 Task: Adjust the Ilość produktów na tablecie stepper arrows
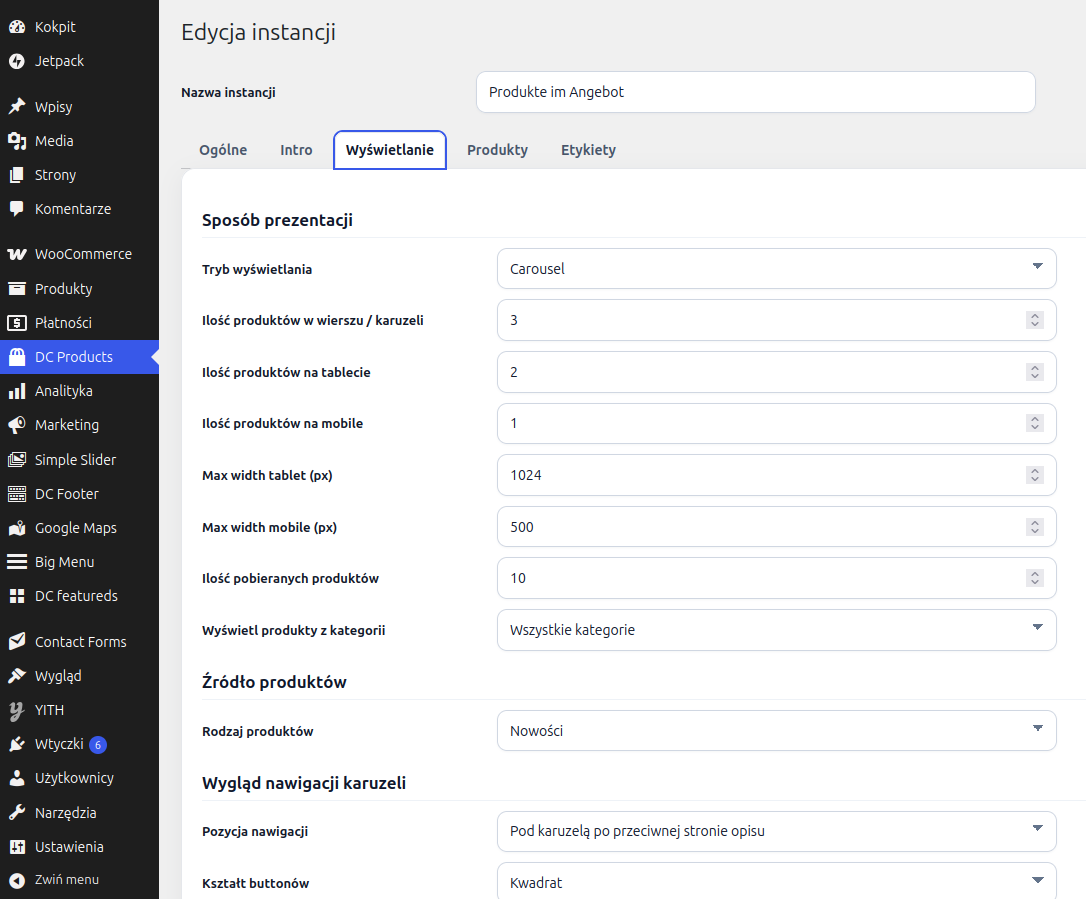(x=1035, y=372)
